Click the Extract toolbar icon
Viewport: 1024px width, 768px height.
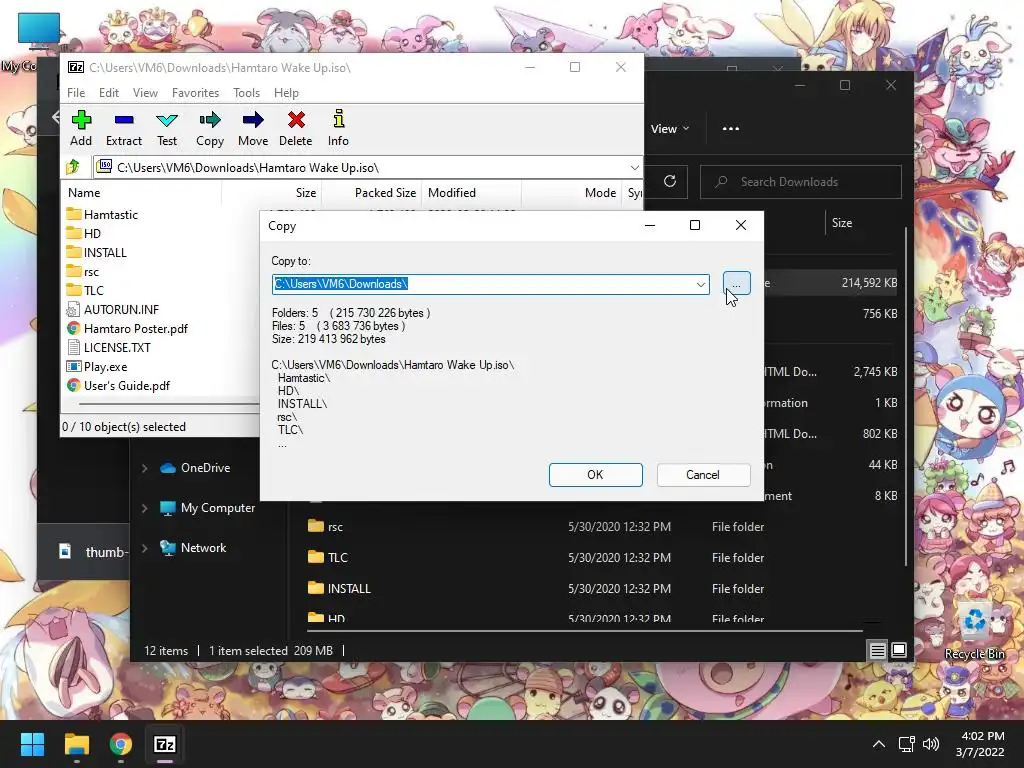(123, 128)
